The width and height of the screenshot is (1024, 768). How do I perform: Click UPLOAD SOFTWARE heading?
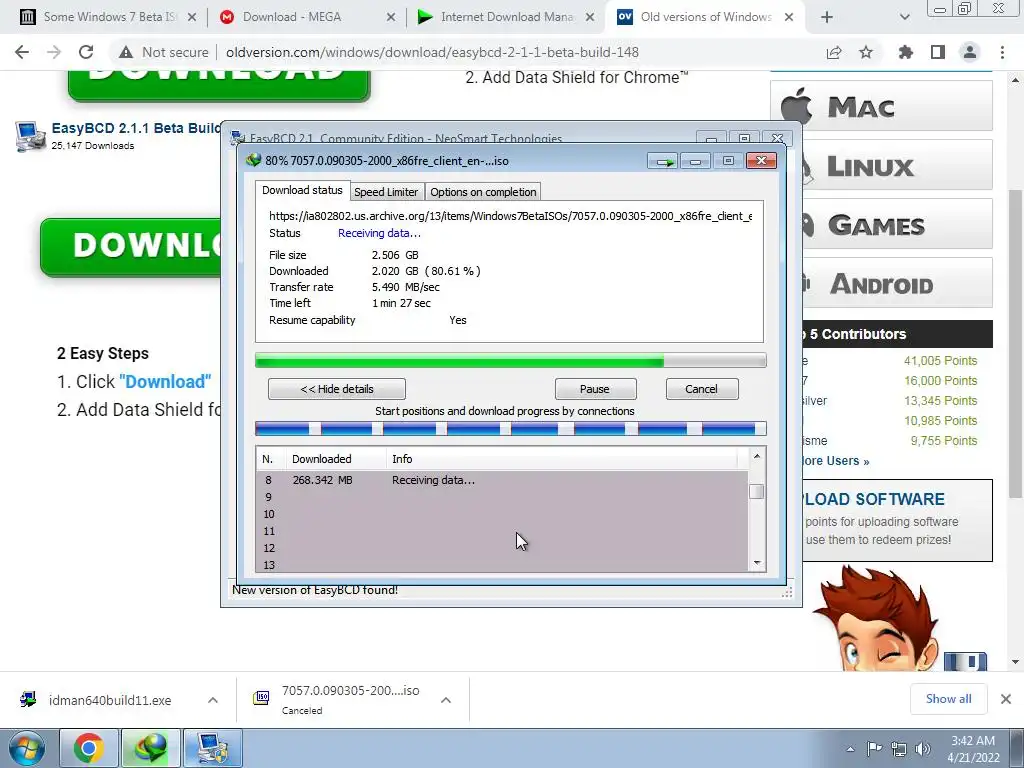tap(874, 499)
